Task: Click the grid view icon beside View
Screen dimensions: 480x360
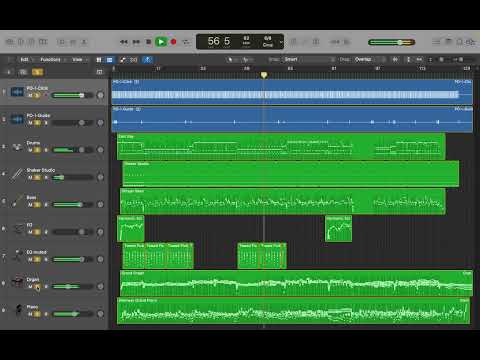Action: click(99, 60)
